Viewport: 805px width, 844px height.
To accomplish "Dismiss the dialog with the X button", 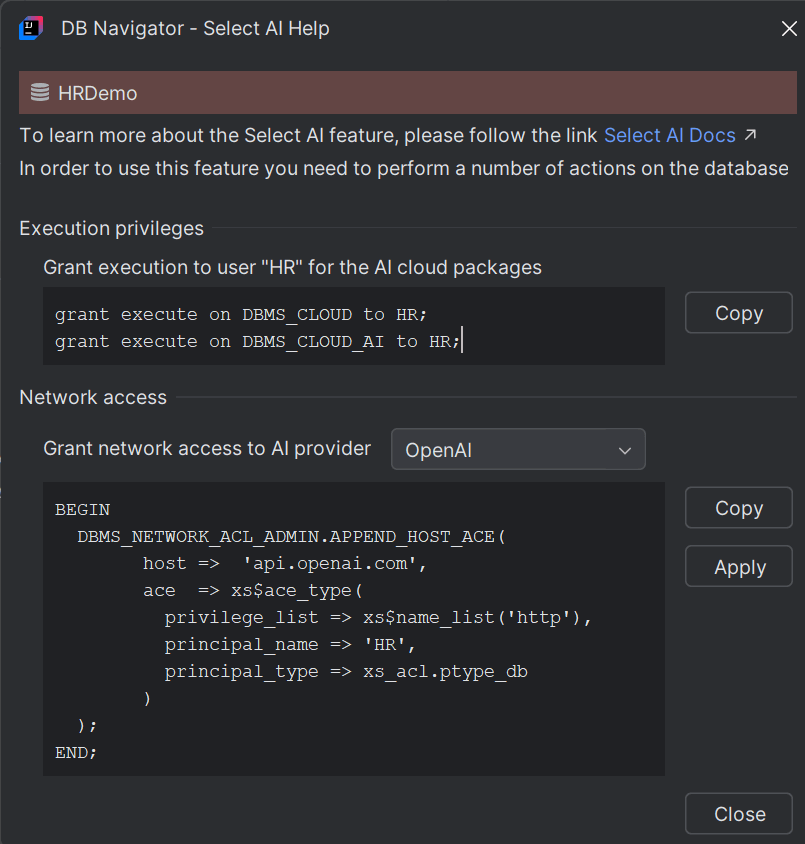I will pos(789,28).
